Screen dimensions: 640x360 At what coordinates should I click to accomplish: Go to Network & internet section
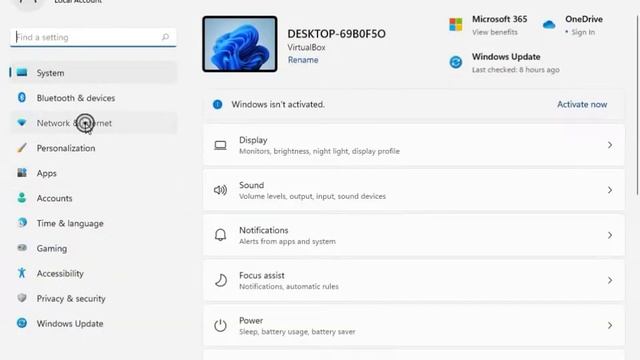point(93,123)
